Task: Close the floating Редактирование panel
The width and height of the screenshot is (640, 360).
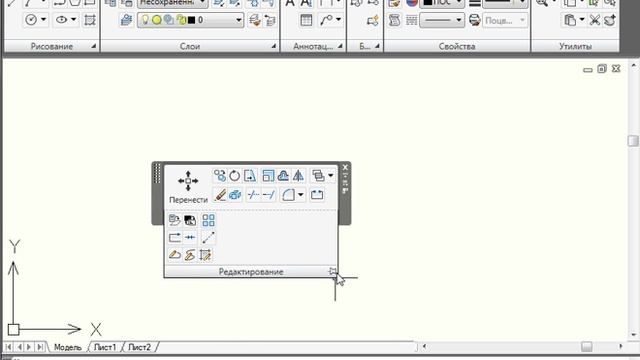Action: 345,167
